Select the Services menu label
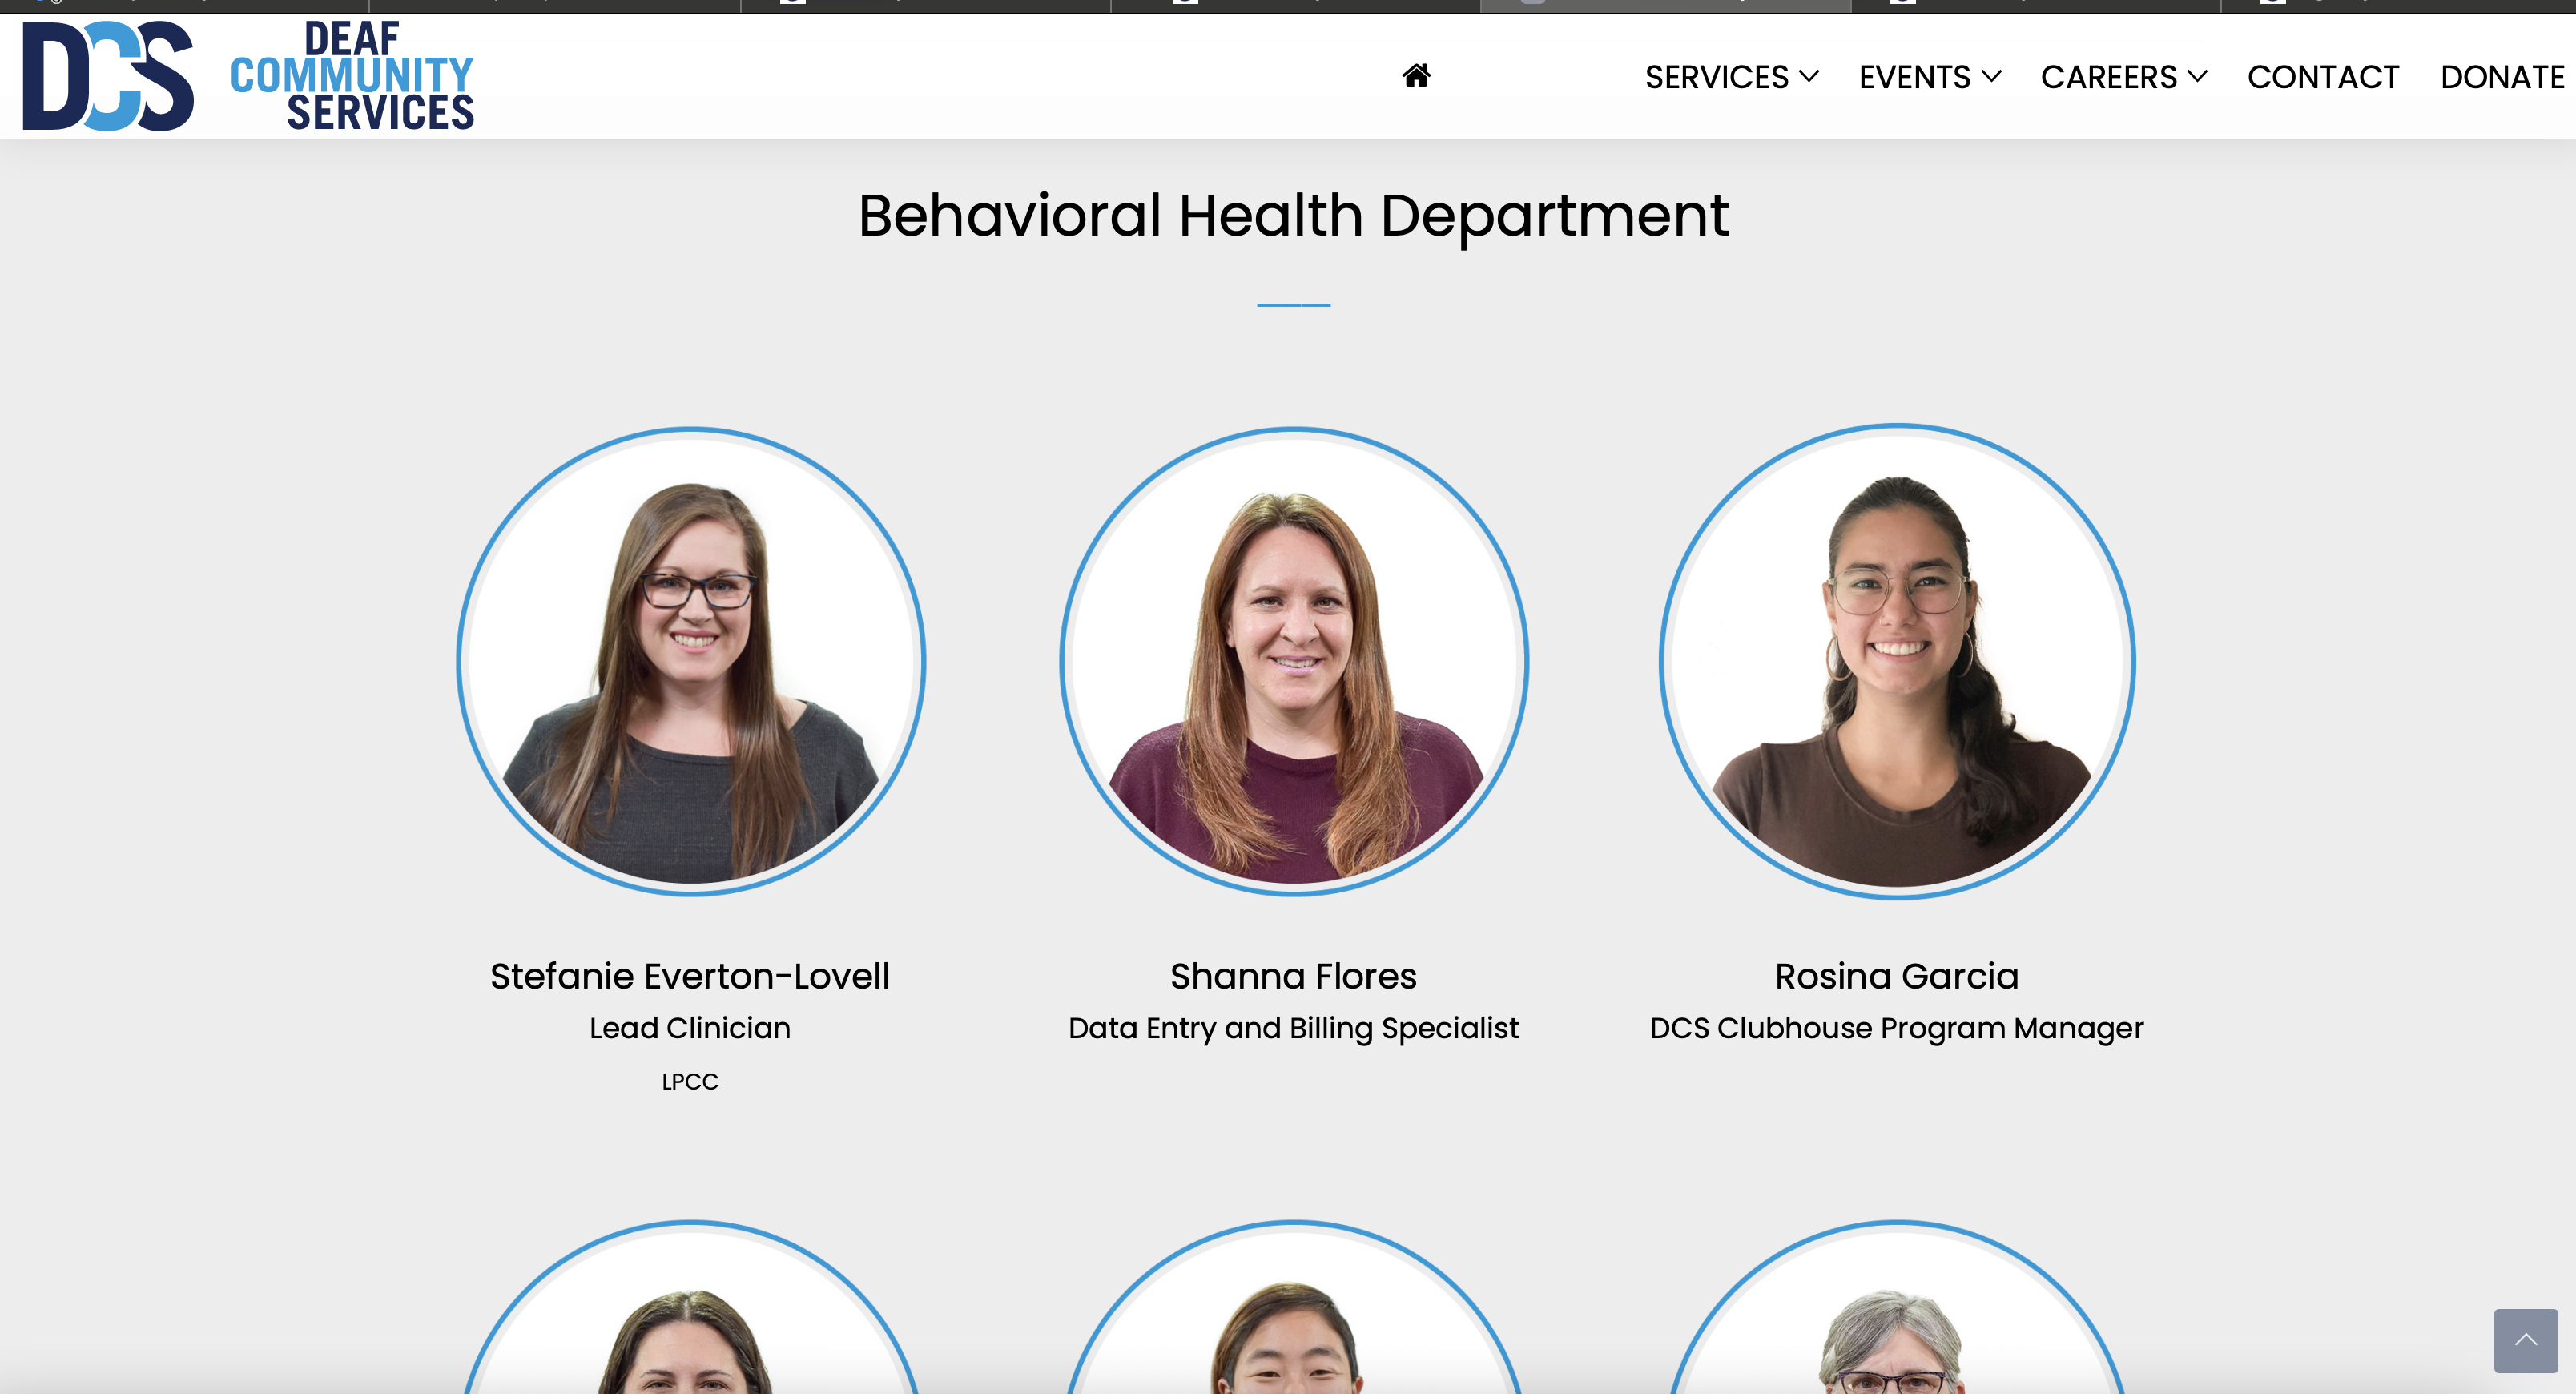The width and height of the screenshot is (2576, 1394). click(1716, 77)
